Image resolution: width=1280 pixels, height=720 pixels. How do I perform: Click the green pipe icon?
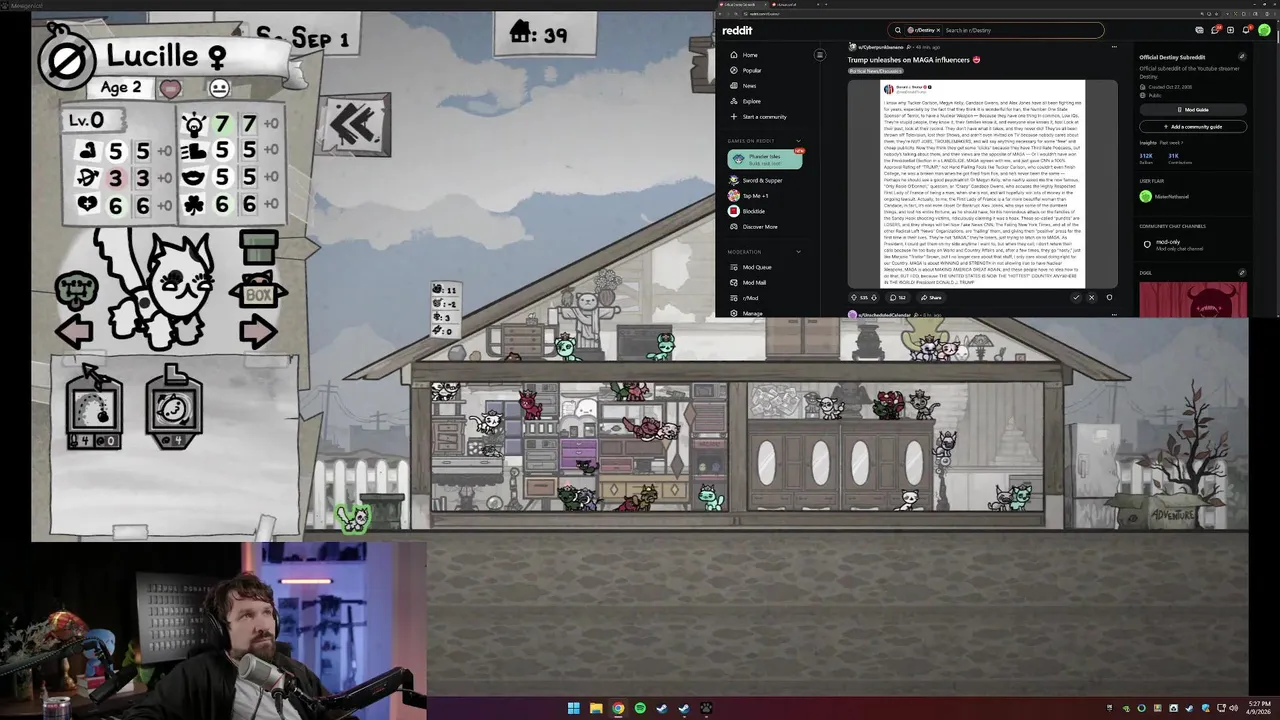258,247
